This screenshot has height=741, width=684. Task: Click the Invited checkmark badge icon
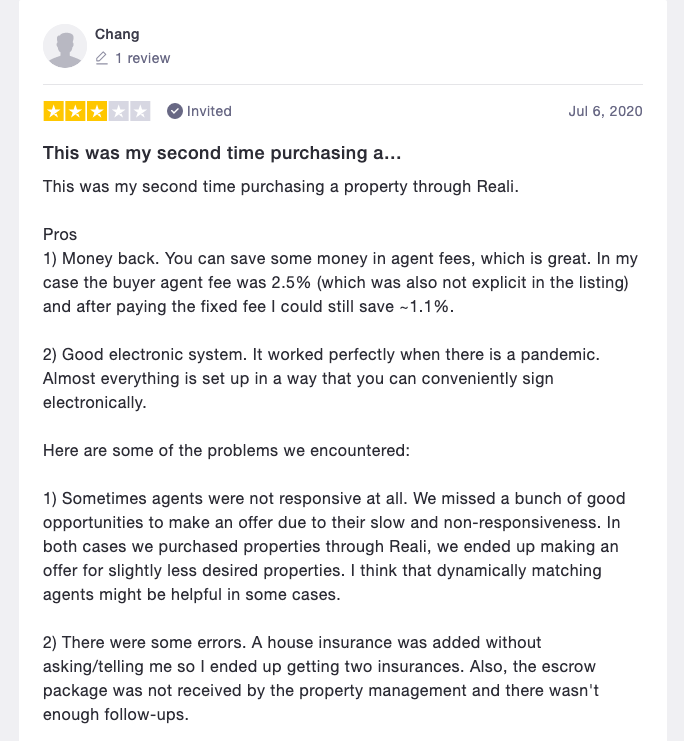click(175, 111)
